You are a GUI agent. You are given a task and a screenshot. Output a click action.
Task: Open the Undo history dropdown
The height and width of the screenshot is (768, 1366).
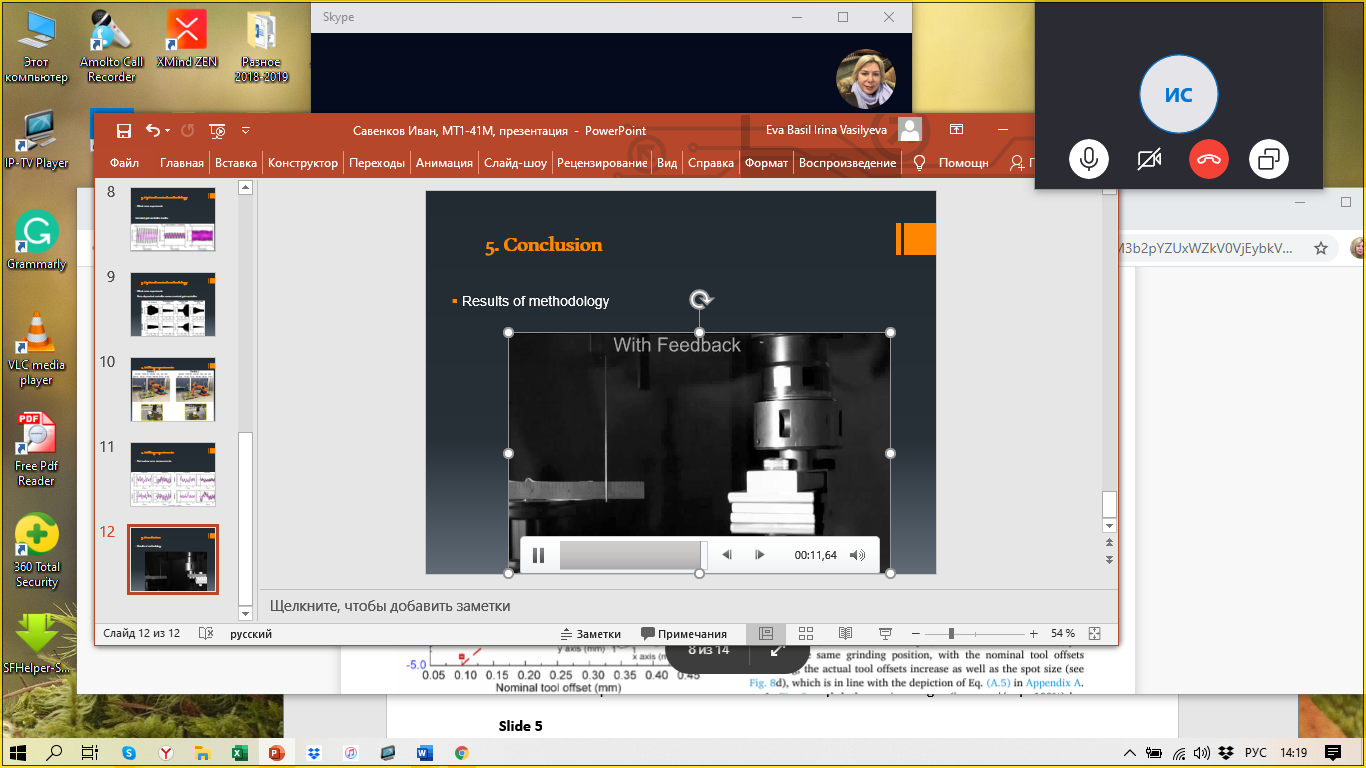point(167,130)
